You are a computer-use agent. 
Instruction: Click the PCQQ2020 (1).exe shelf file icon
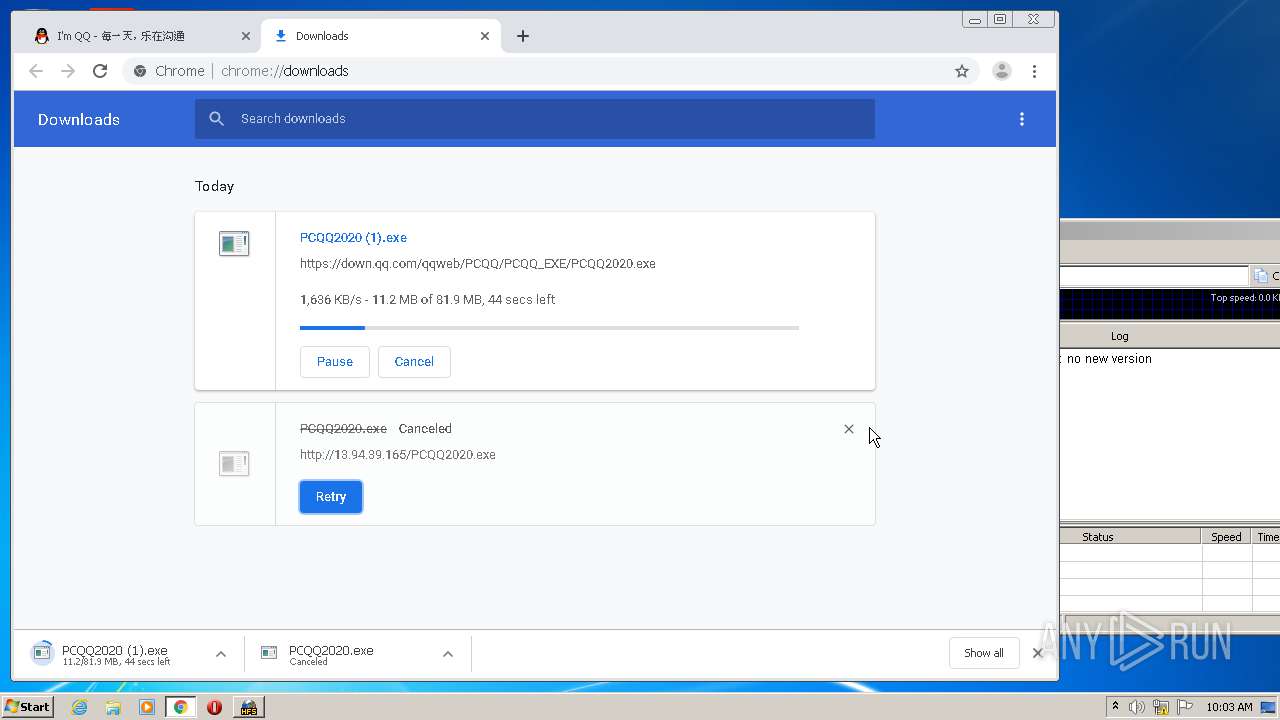(x=42, y=653)
